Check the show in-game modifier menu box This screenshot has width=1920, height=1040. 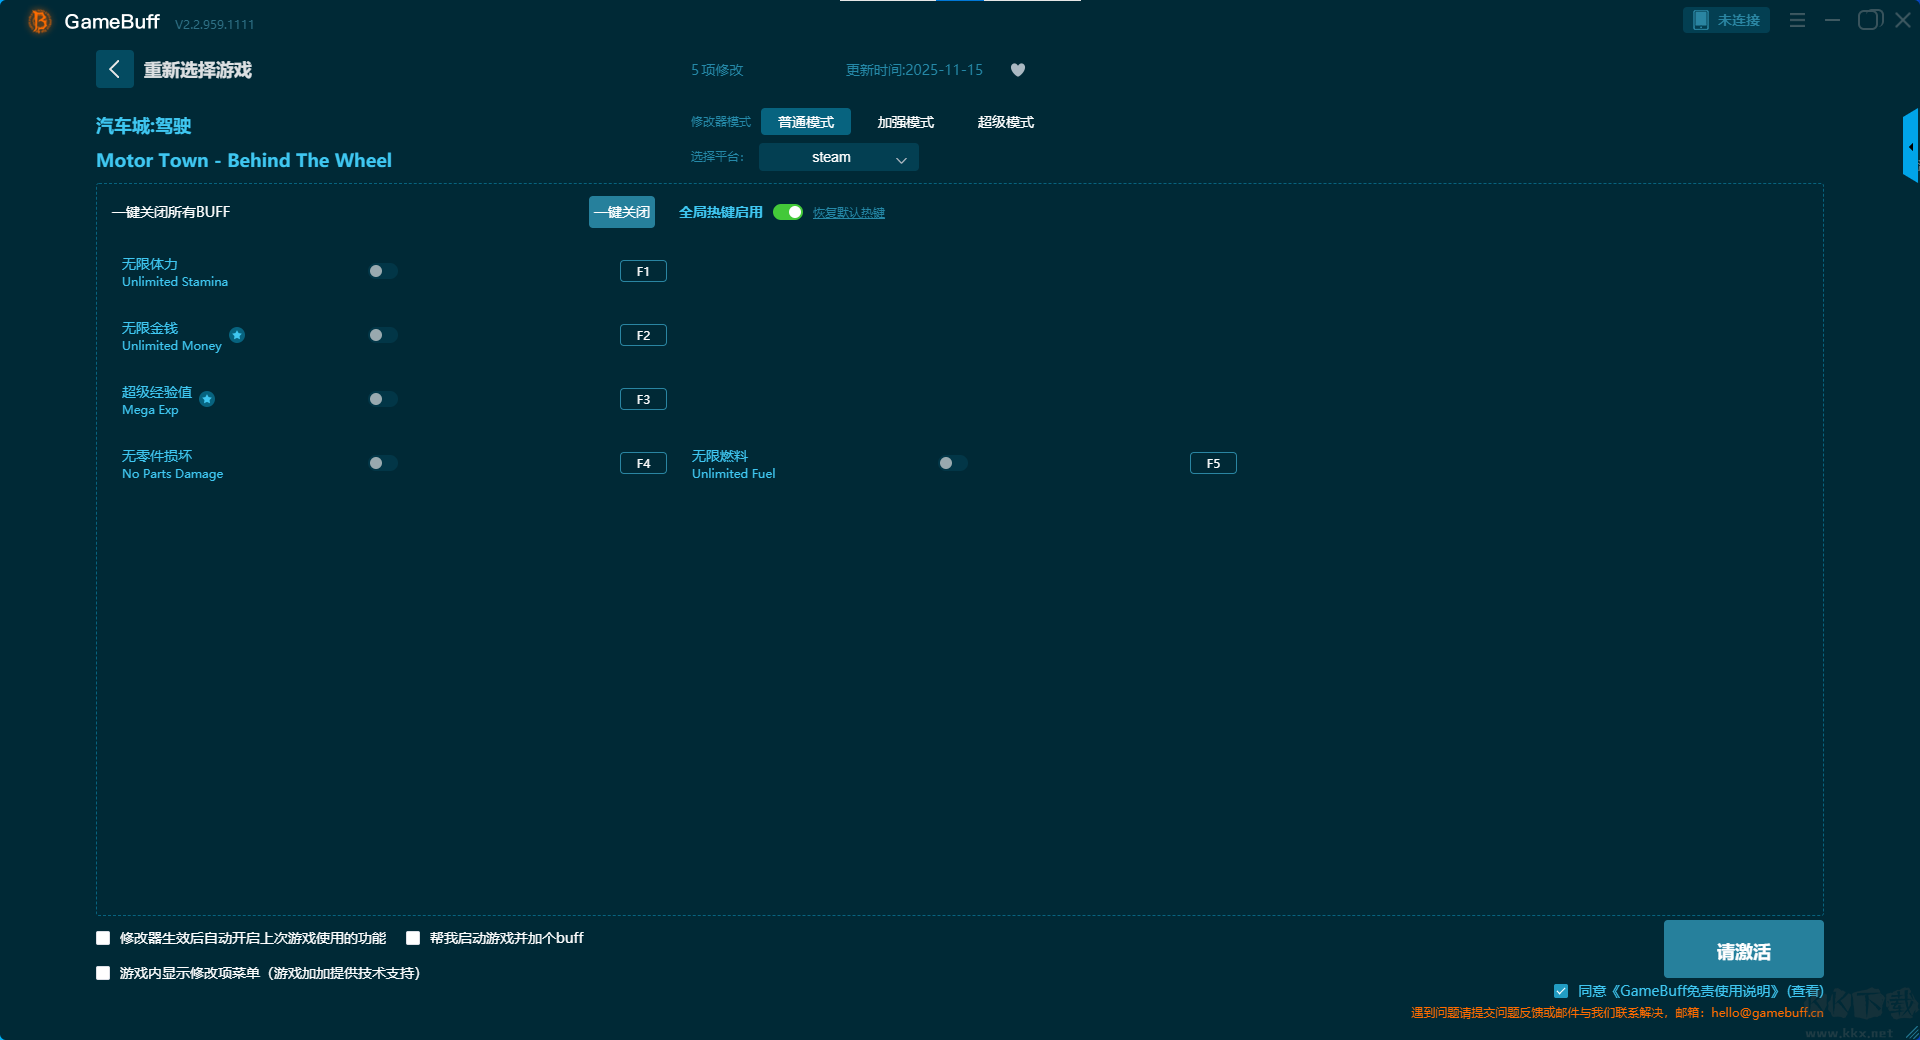(x=103, y=973)
